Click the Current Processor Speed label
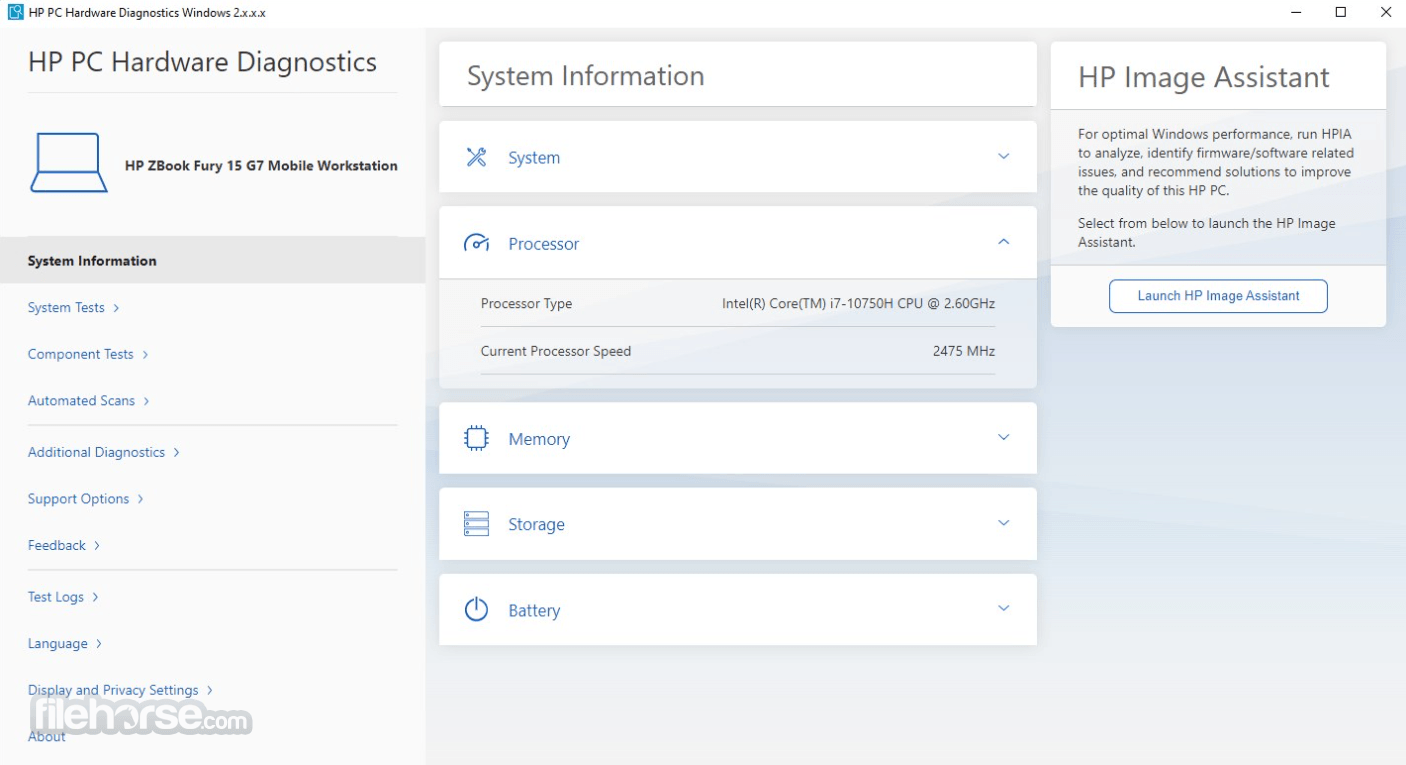The image size is (1406, 765). click(x=556, y=351)
